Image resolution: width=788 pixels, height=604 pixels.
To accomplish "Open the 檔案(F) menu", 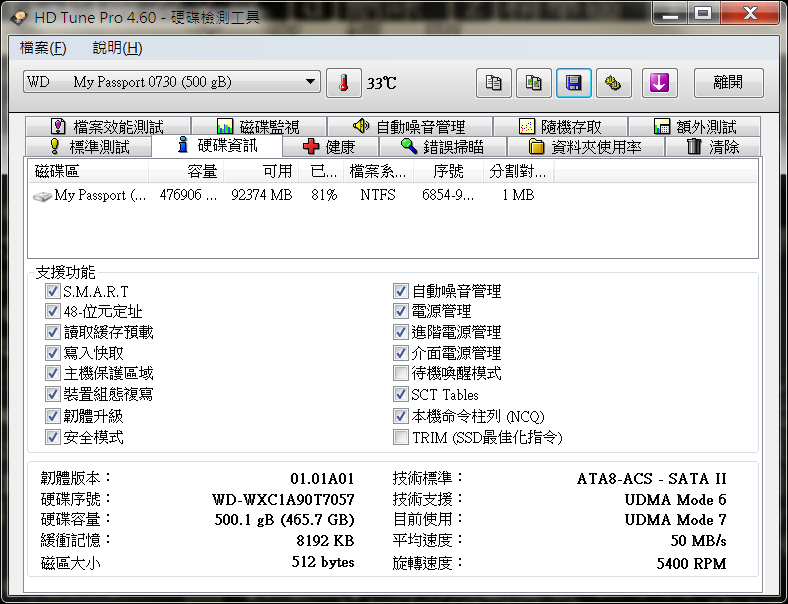I will click(x=43, y=48).
